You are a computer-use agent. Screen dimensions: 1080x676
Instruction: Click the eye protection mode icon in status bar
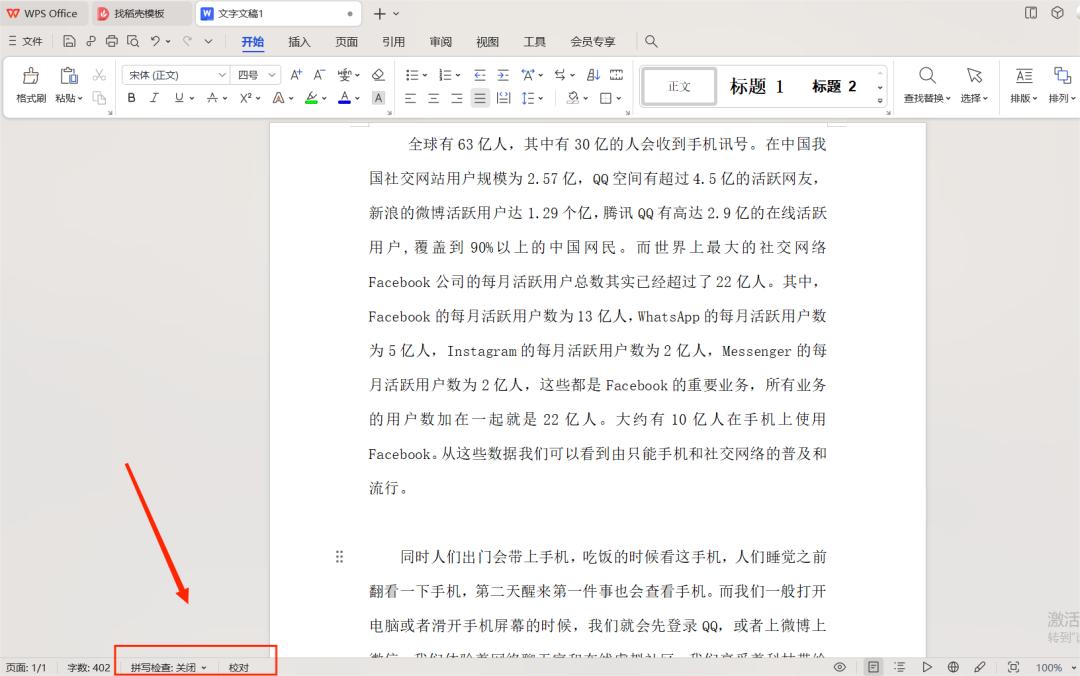[x=840, y=666]
